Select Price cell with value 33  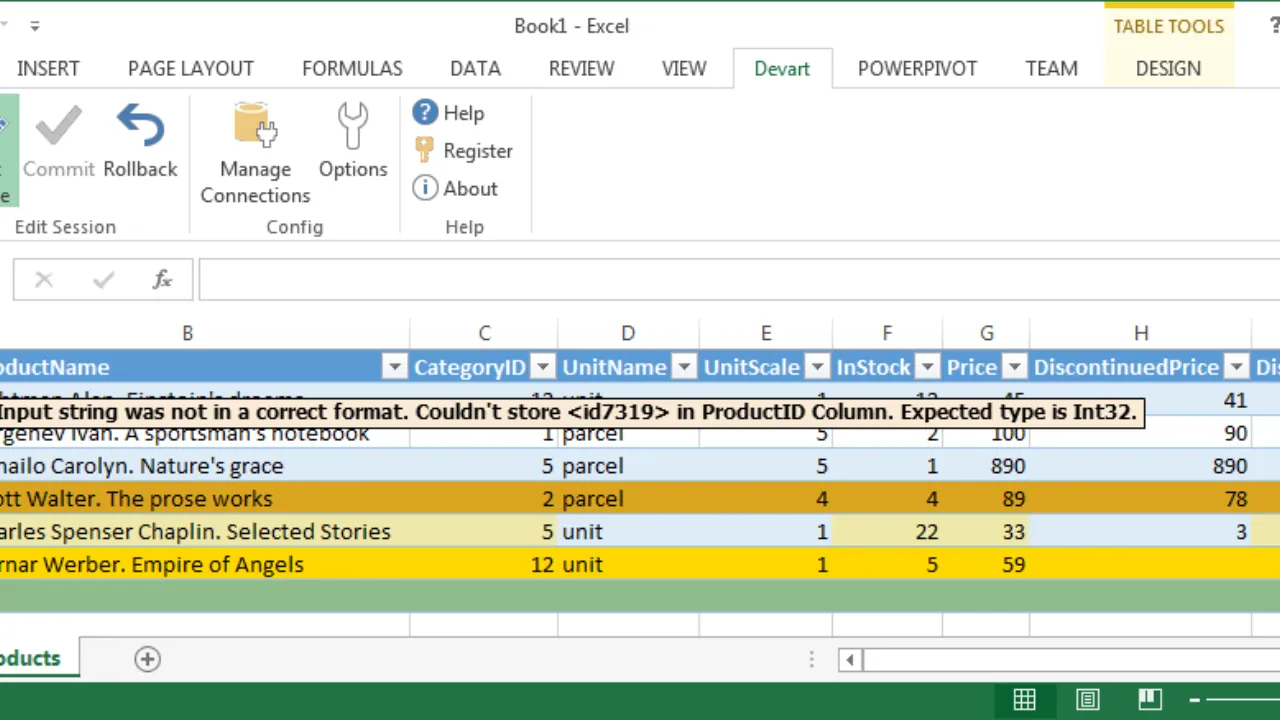[x=986, y=532]
